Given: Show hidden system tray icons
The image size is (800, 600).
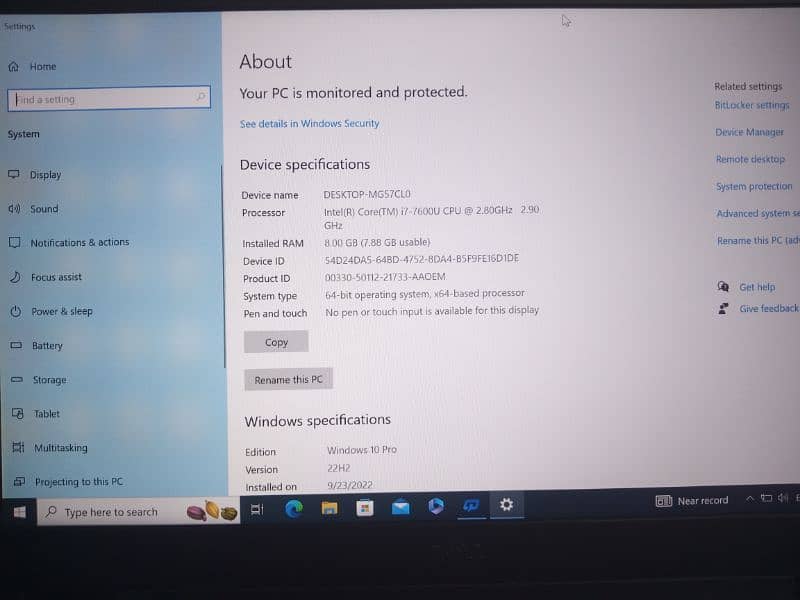Looking at the screenshot, I should tap(749, 499).
